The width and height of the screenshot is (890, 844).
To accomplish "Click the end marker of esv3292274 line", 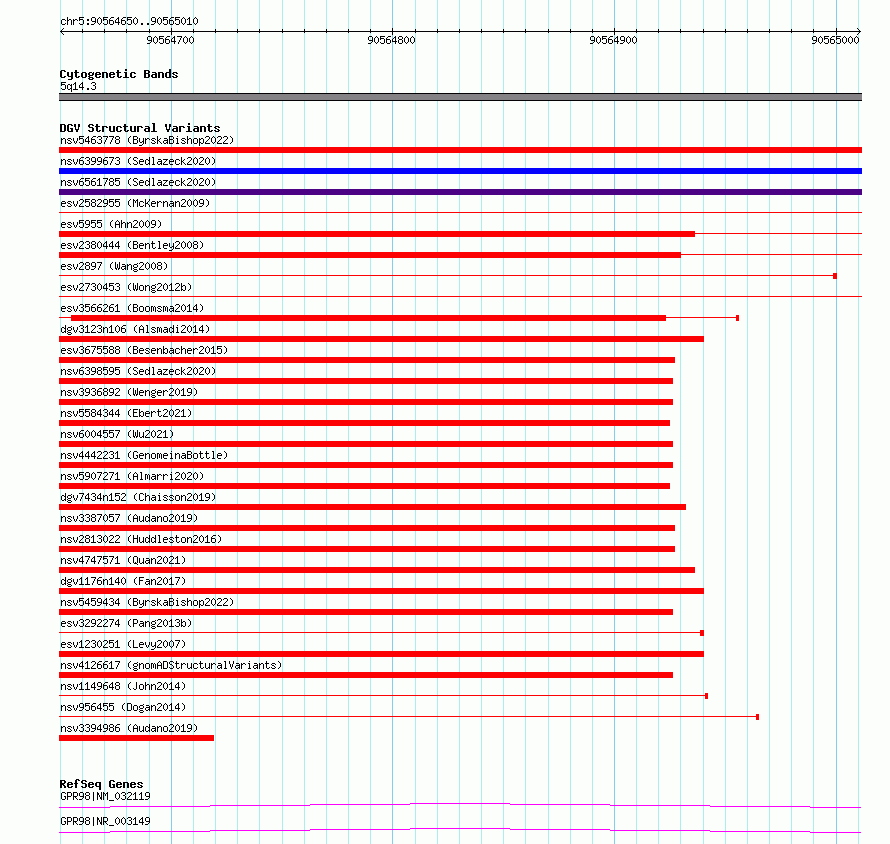I will click(702, 633).
